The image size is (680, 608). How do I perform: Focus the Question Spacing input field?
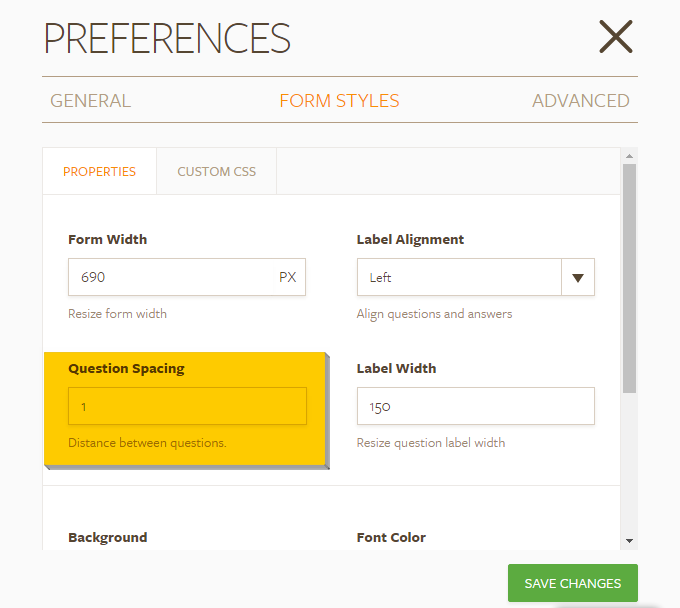click(187, 406)
